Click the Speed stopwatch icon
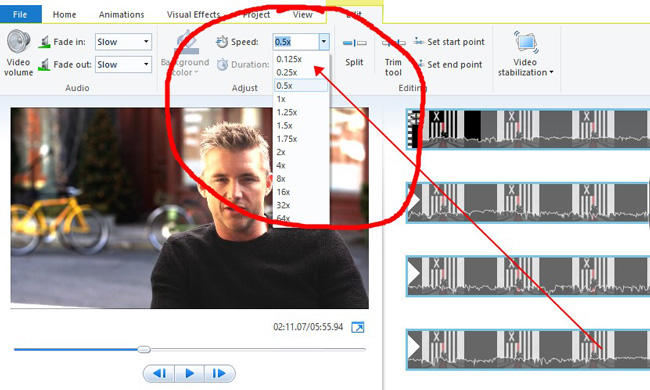The image size is (650, 390). (222, 41)
